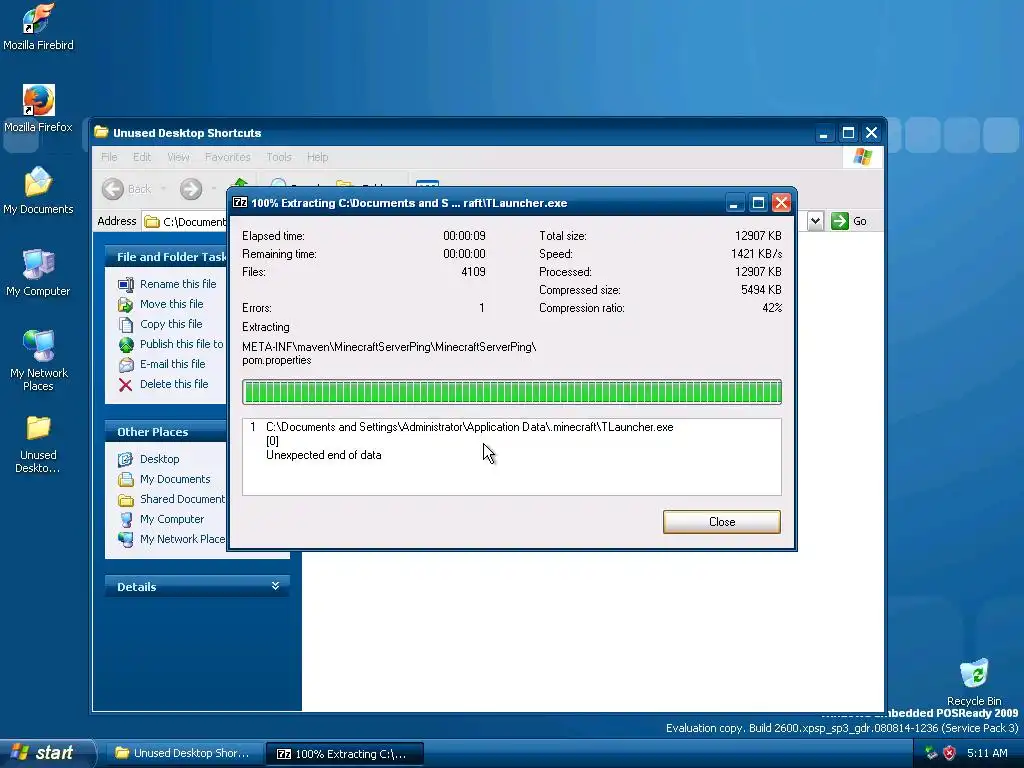
Task: Open the File menu in Explorer window
Action: click(109, 157)
